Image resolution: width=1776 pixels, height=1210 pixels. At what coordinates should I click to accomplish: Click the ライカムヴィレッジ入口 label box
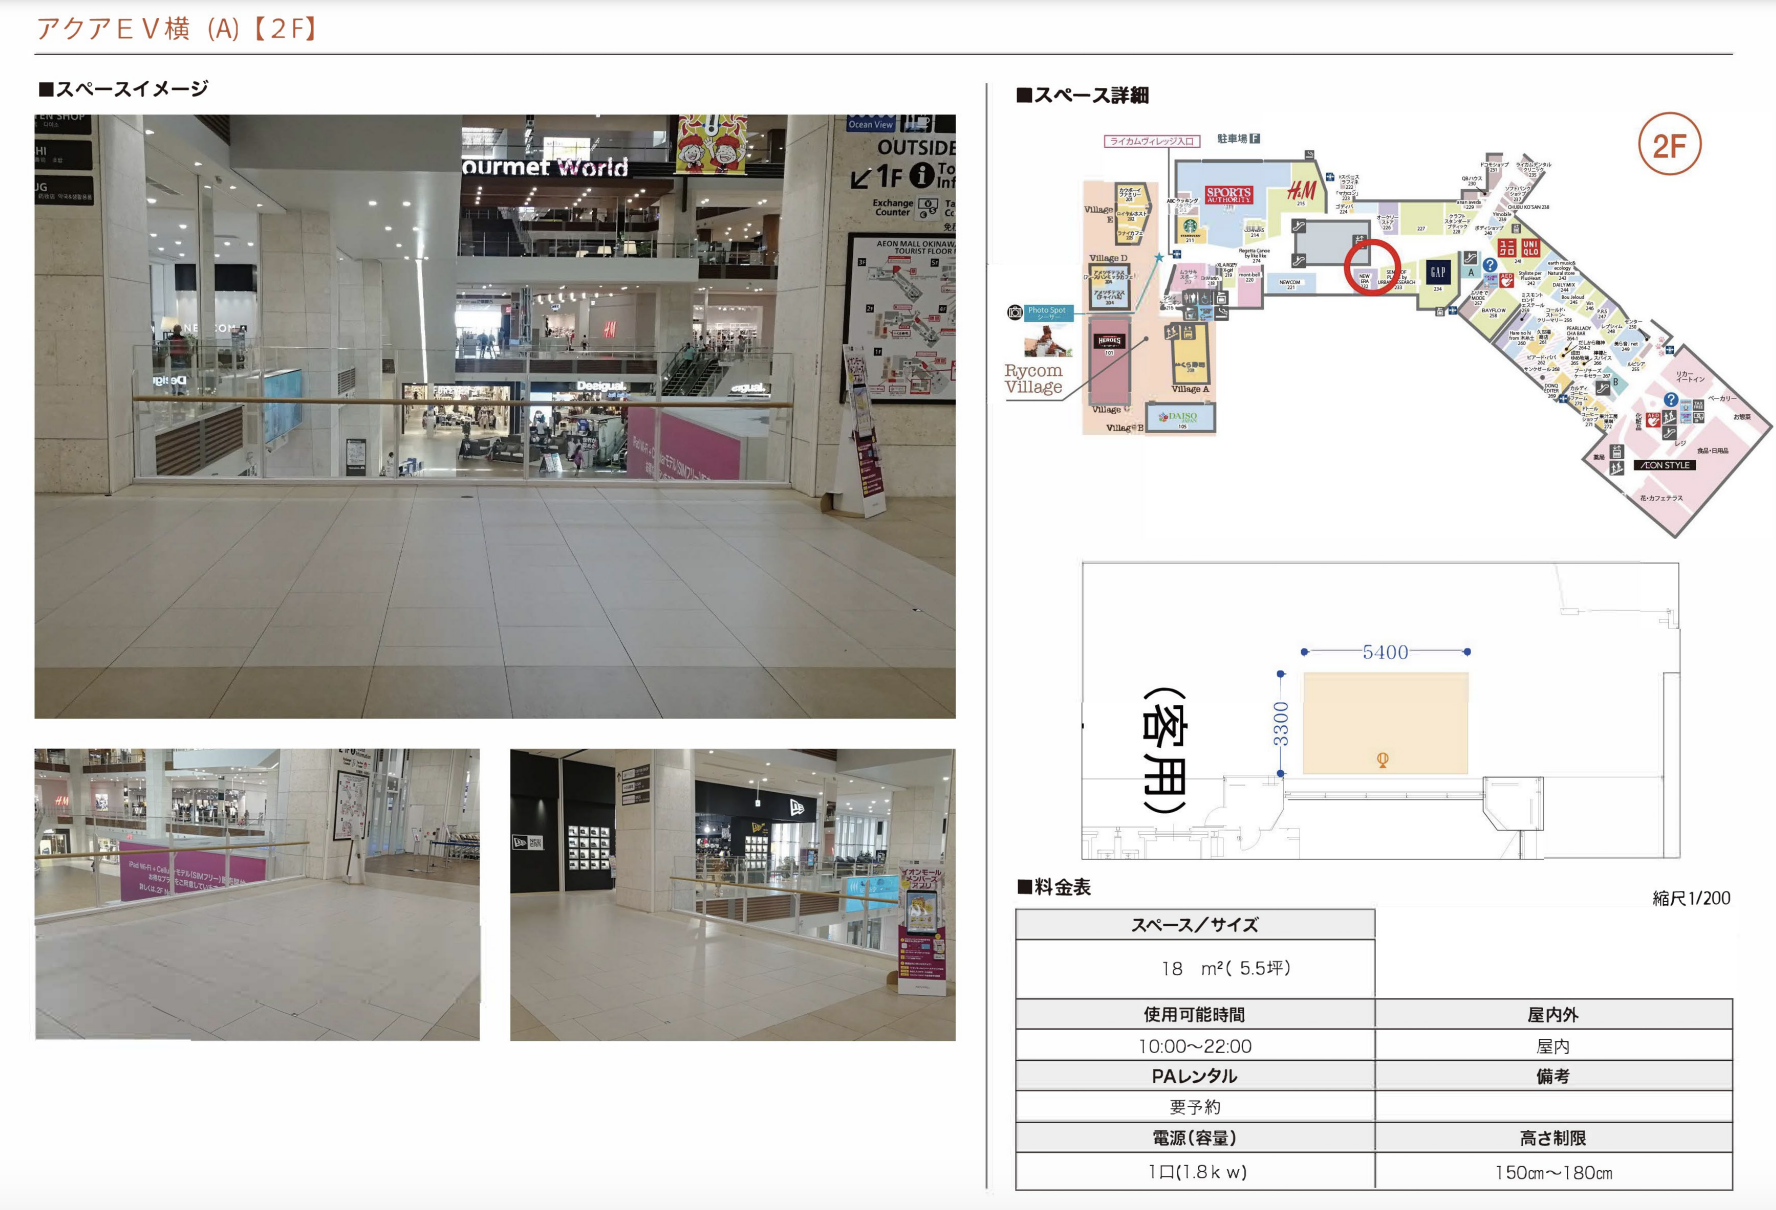point(1152,141)
